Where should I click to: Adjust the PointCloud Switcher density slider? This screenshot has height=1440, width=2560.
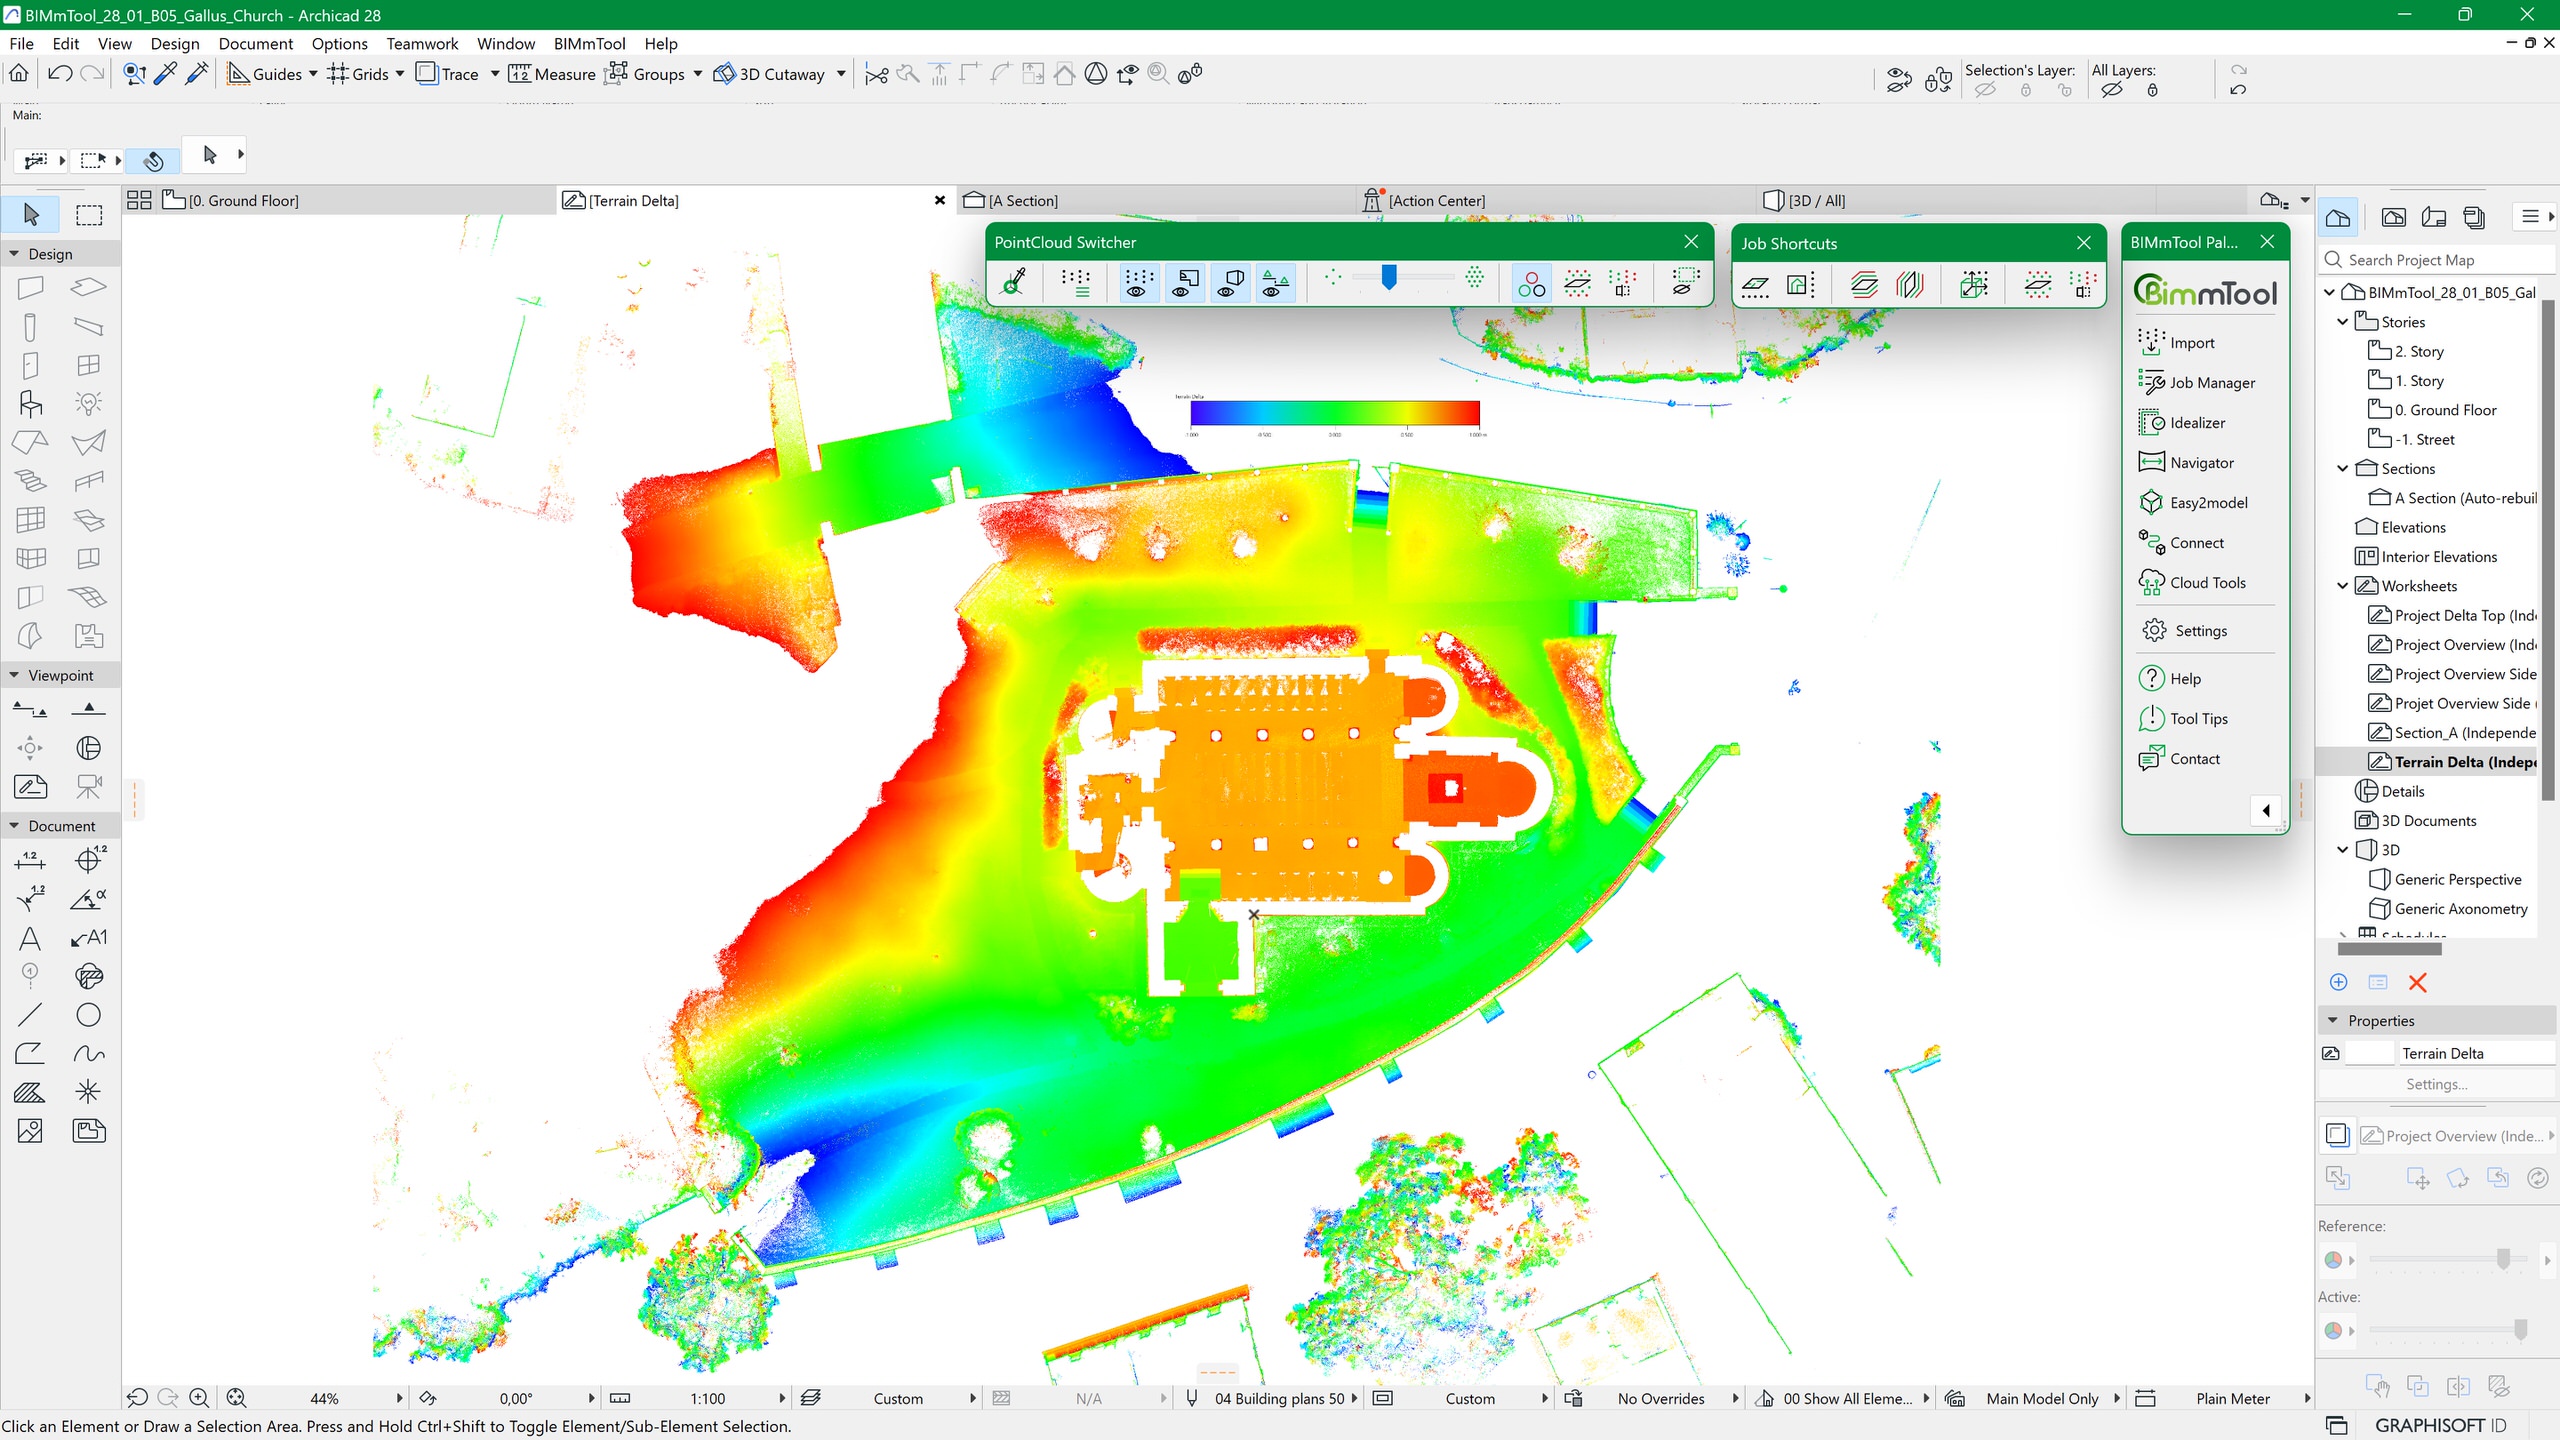1389,277
